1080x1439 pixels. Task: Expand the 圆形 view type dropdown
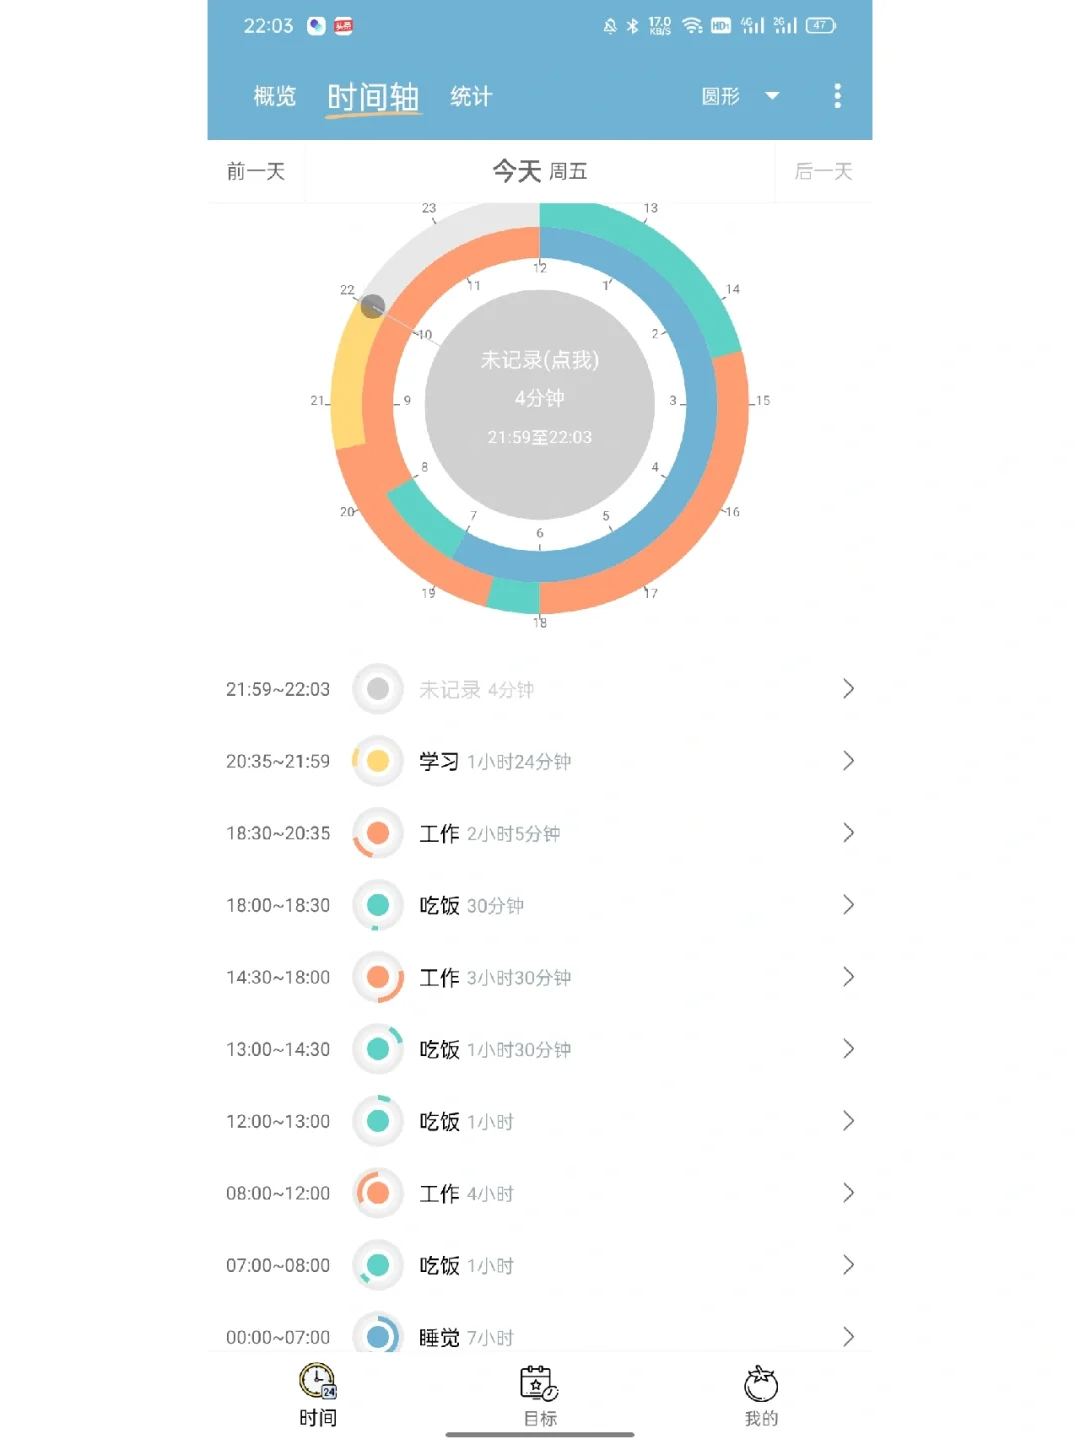click(740, 96)
